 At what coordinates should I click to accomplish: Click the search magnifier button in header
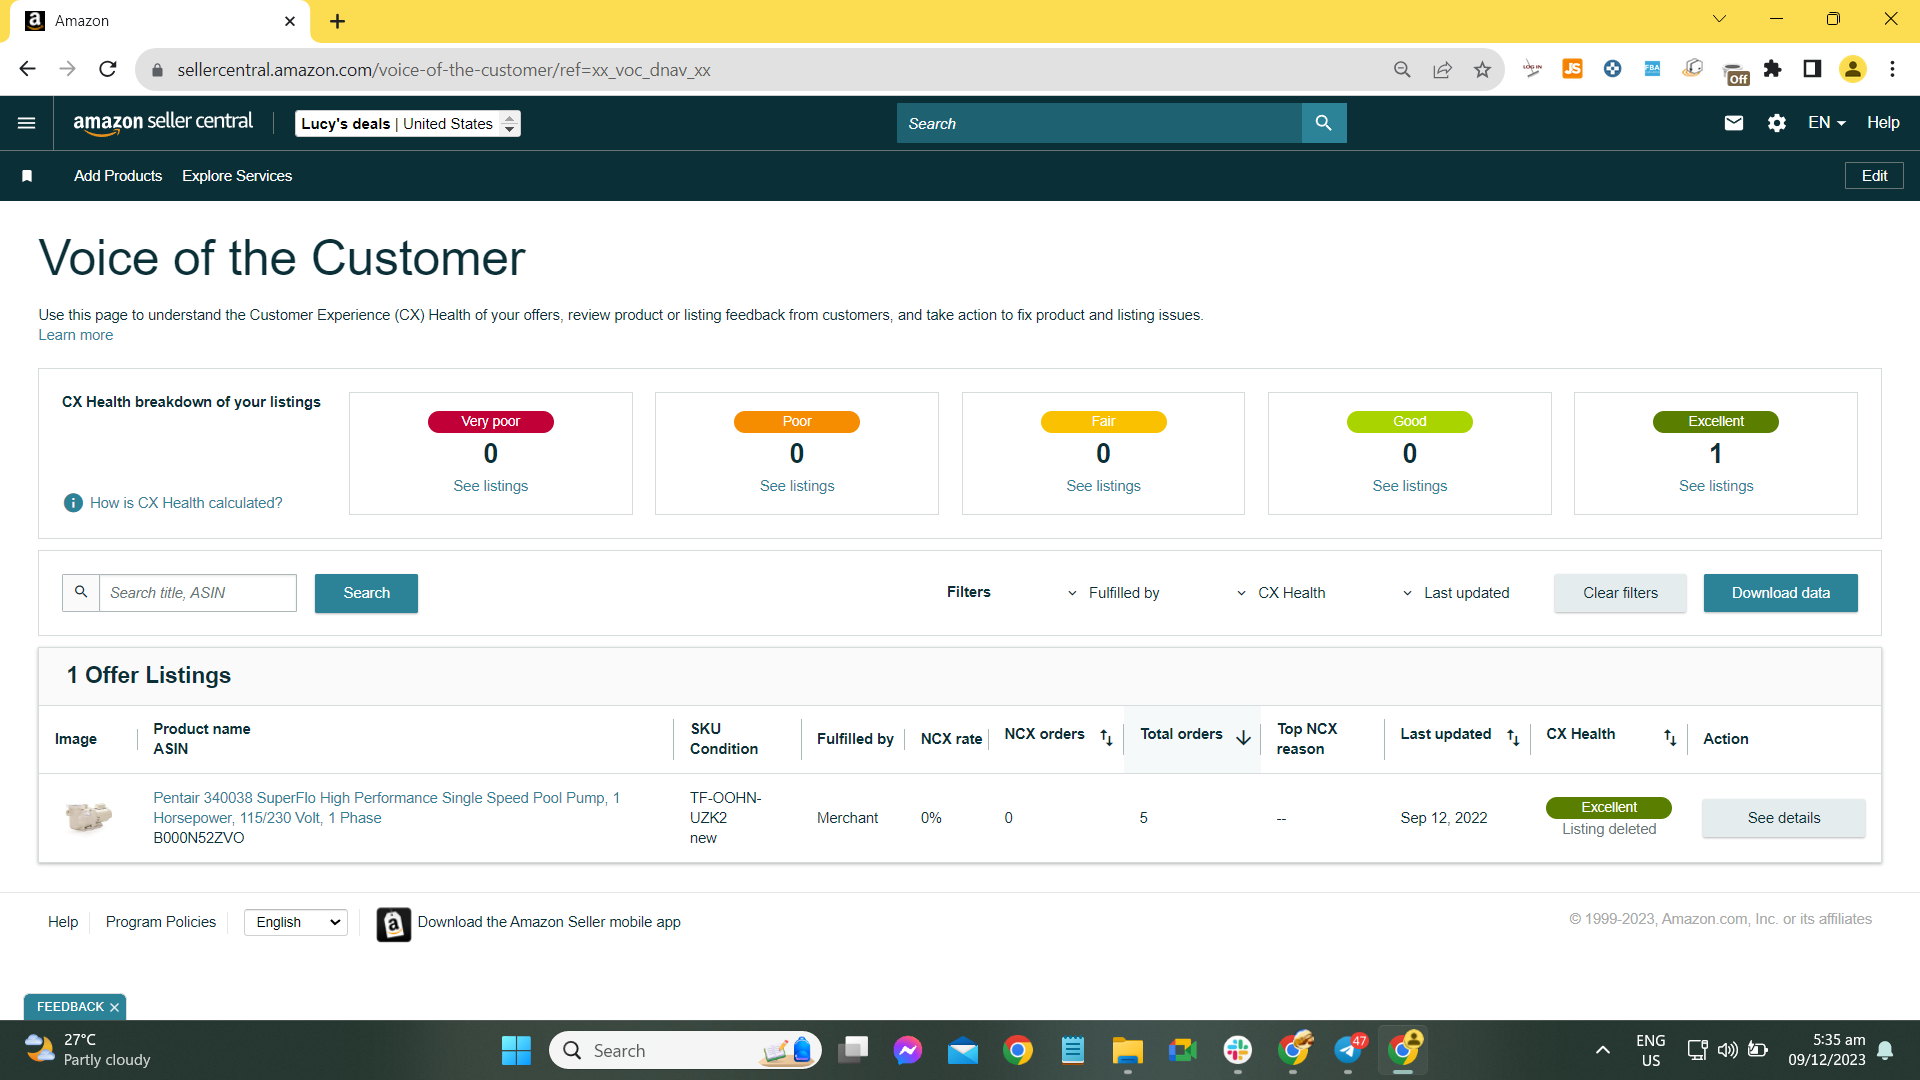1324,123
